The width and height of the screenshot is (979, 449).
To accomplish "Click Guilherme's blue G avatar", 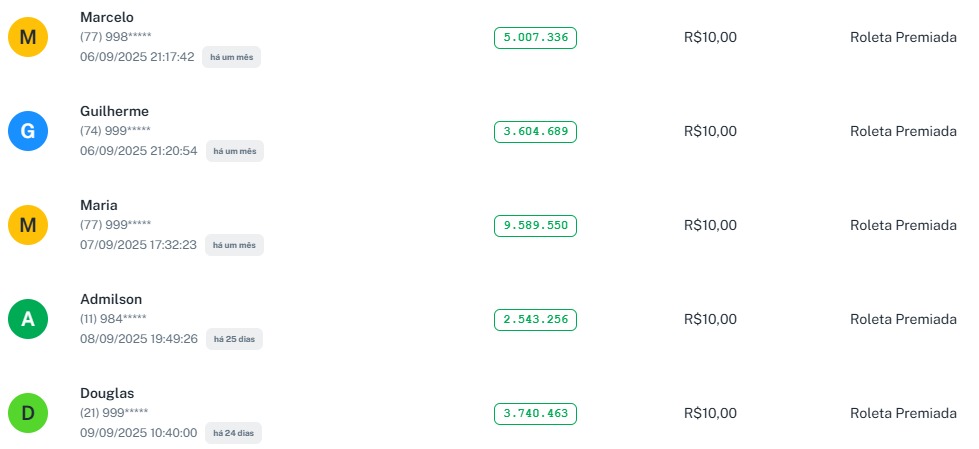I will click(28, 131).
